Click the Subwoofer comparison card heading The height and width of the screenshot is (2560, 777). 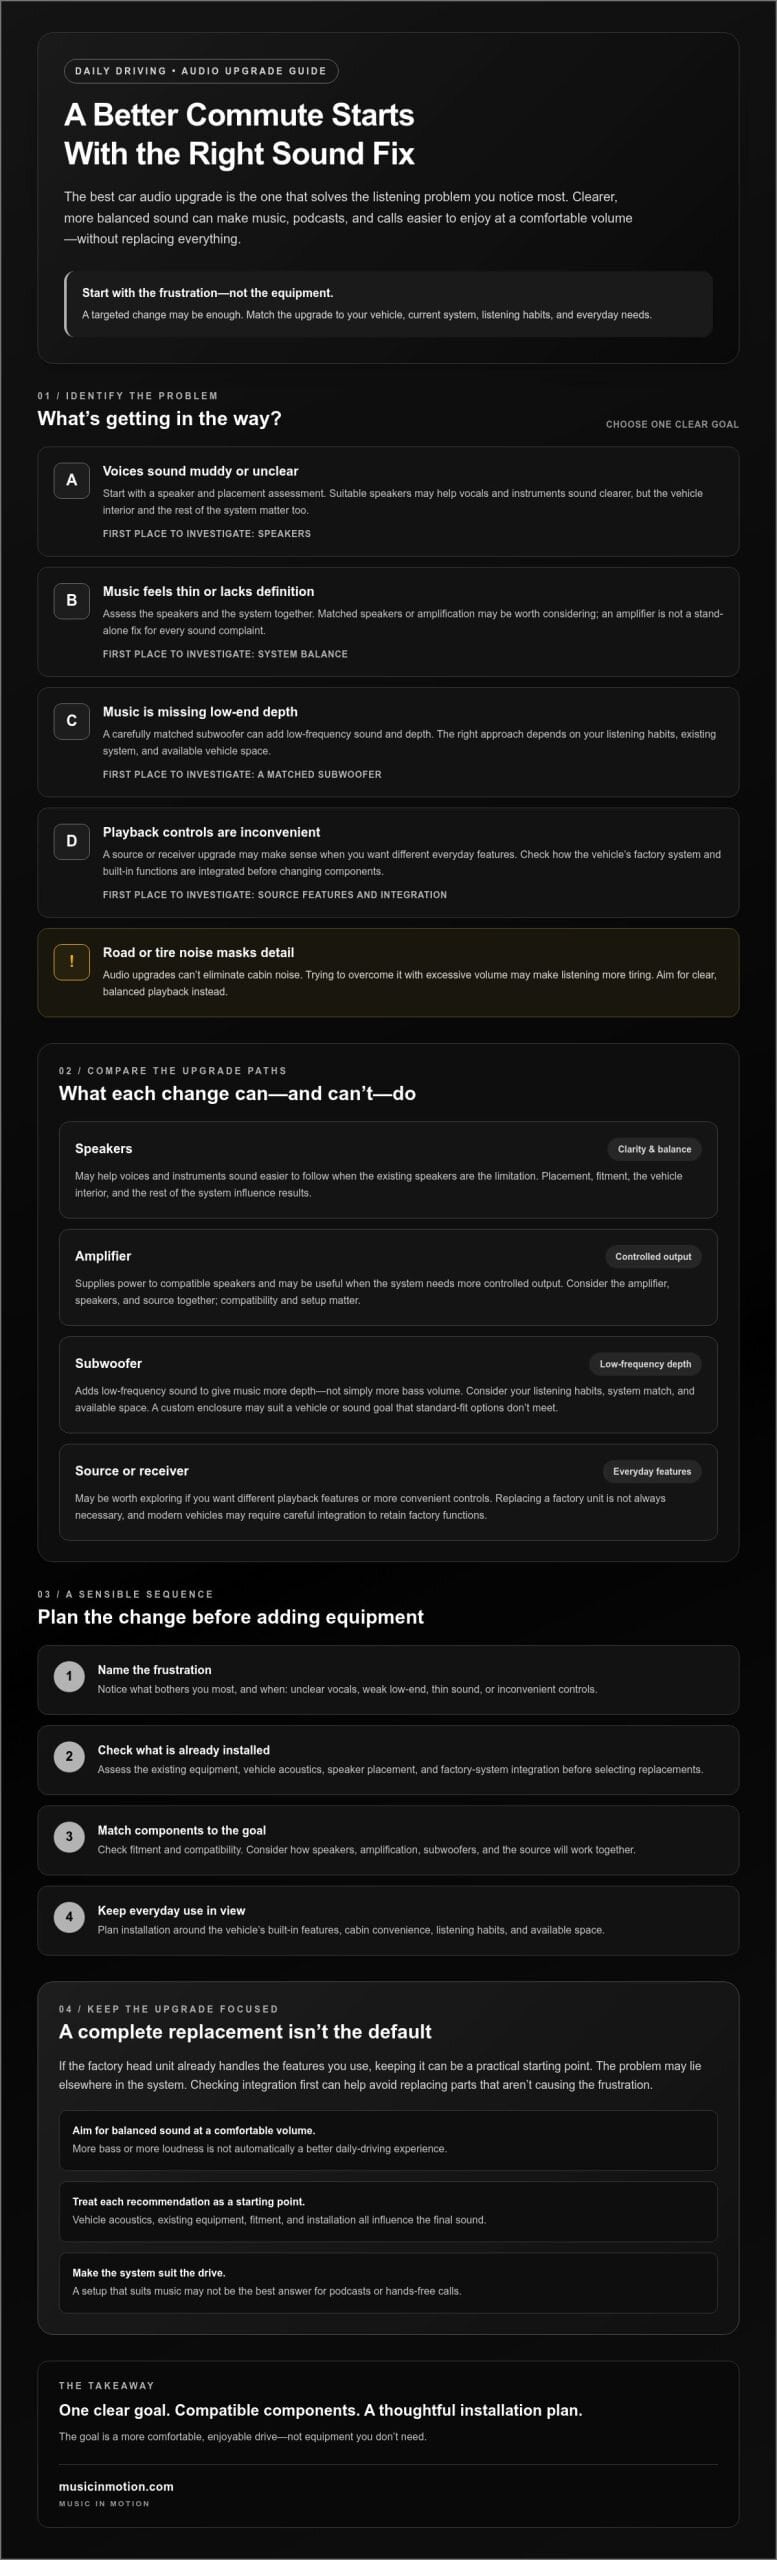point(108,1363)
